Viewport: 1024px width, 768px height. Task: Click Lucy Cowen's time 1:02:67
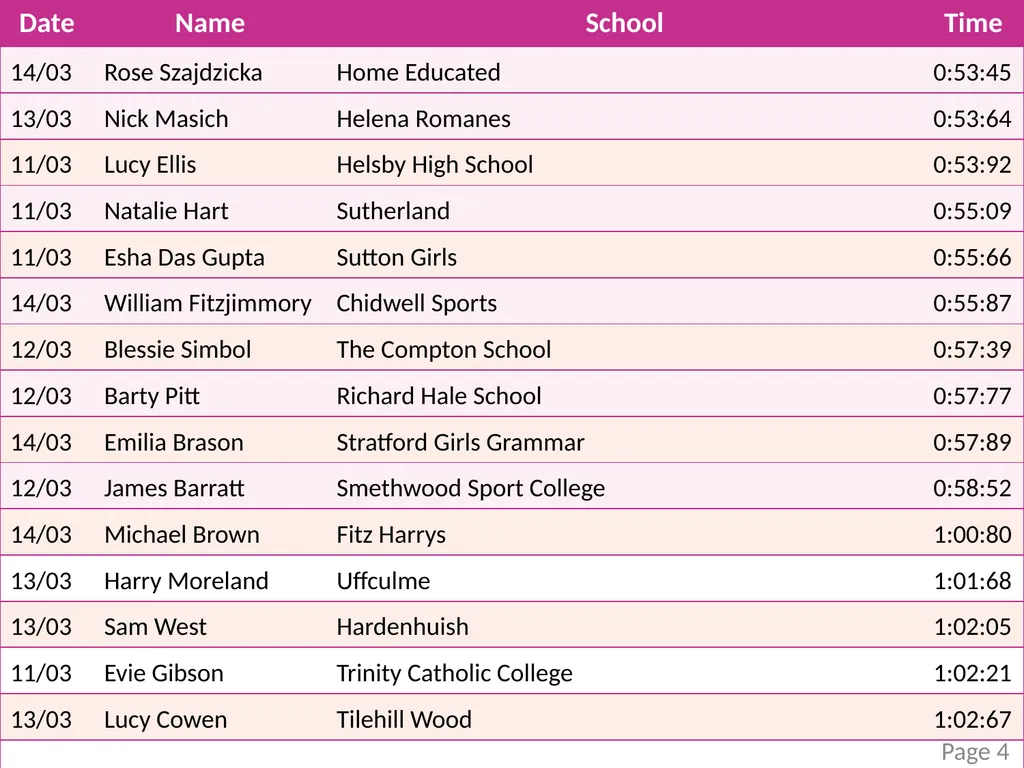tap(972, 720)
